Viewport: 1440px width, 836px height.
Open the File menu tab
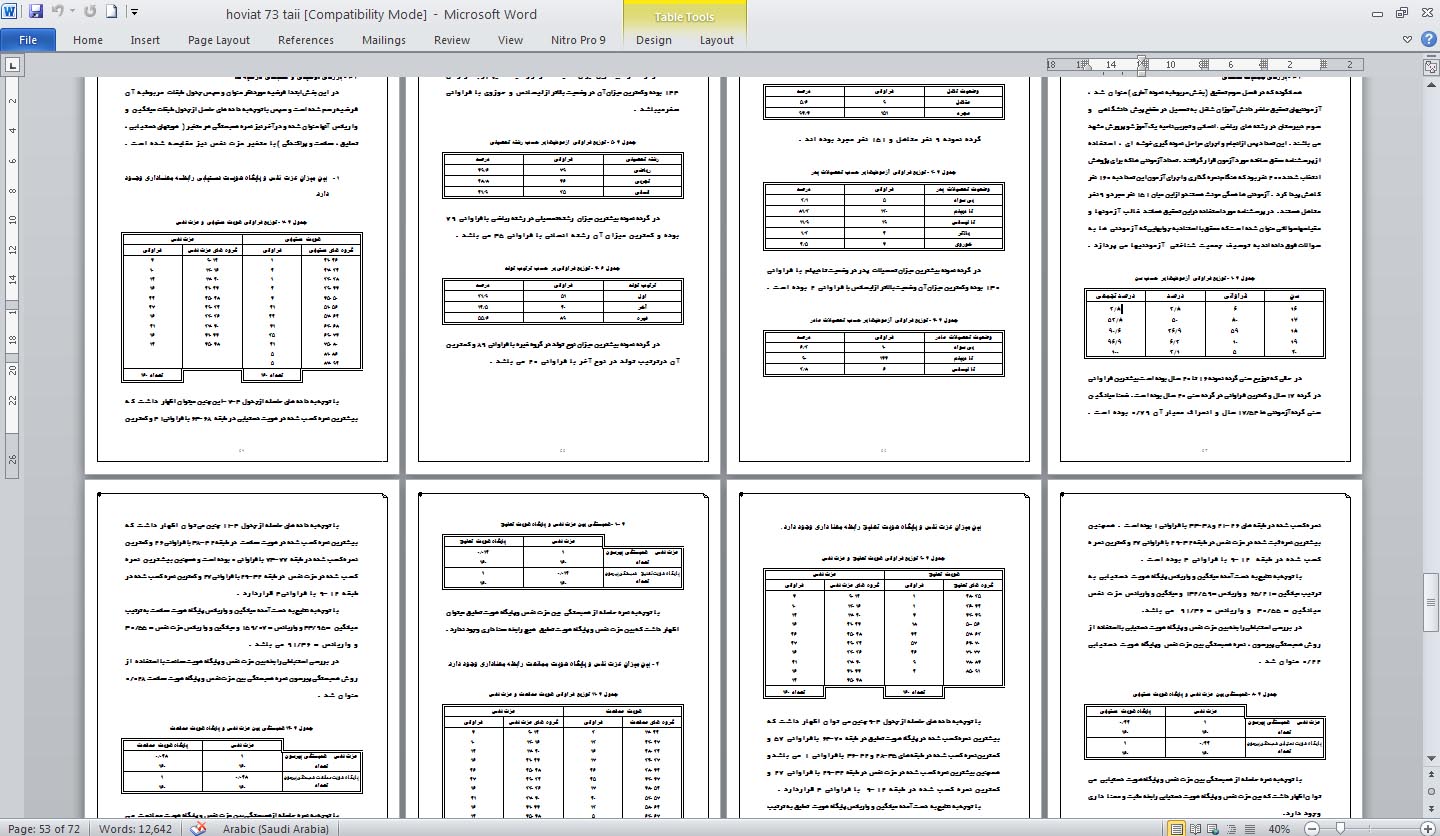point(28,40)
